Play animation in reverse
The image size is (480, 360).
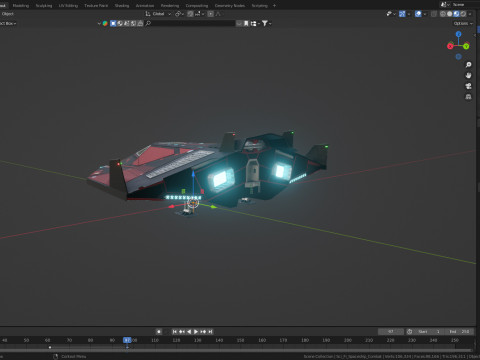[189, 332]
